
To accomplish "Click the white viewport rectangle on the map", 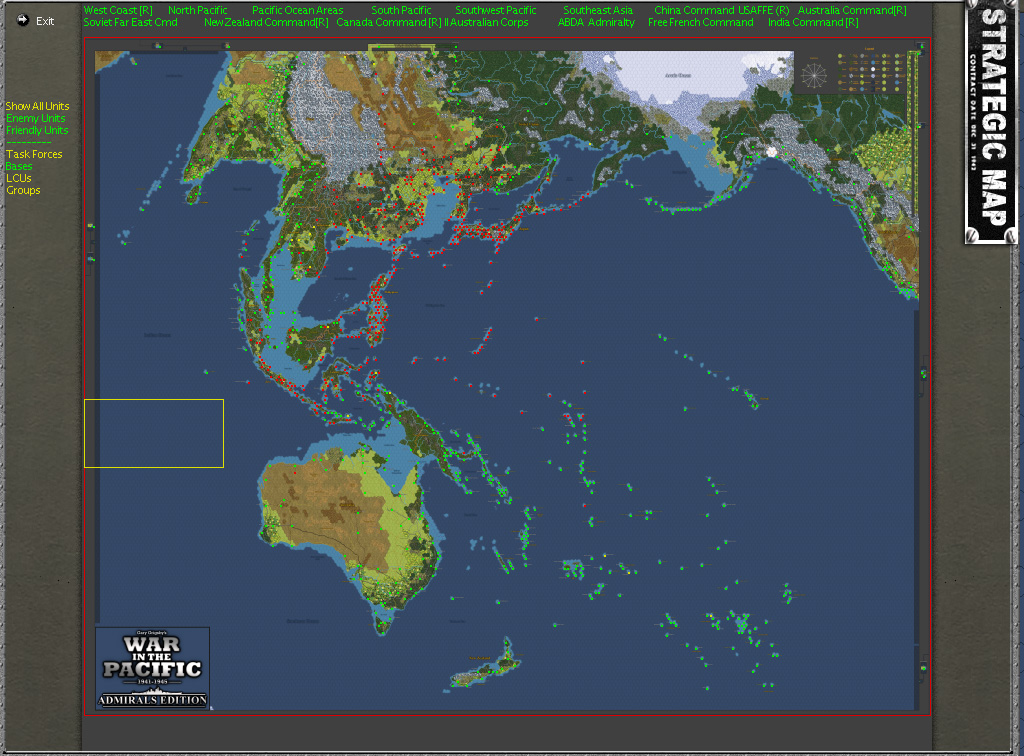I will click(x=154, y=432).
